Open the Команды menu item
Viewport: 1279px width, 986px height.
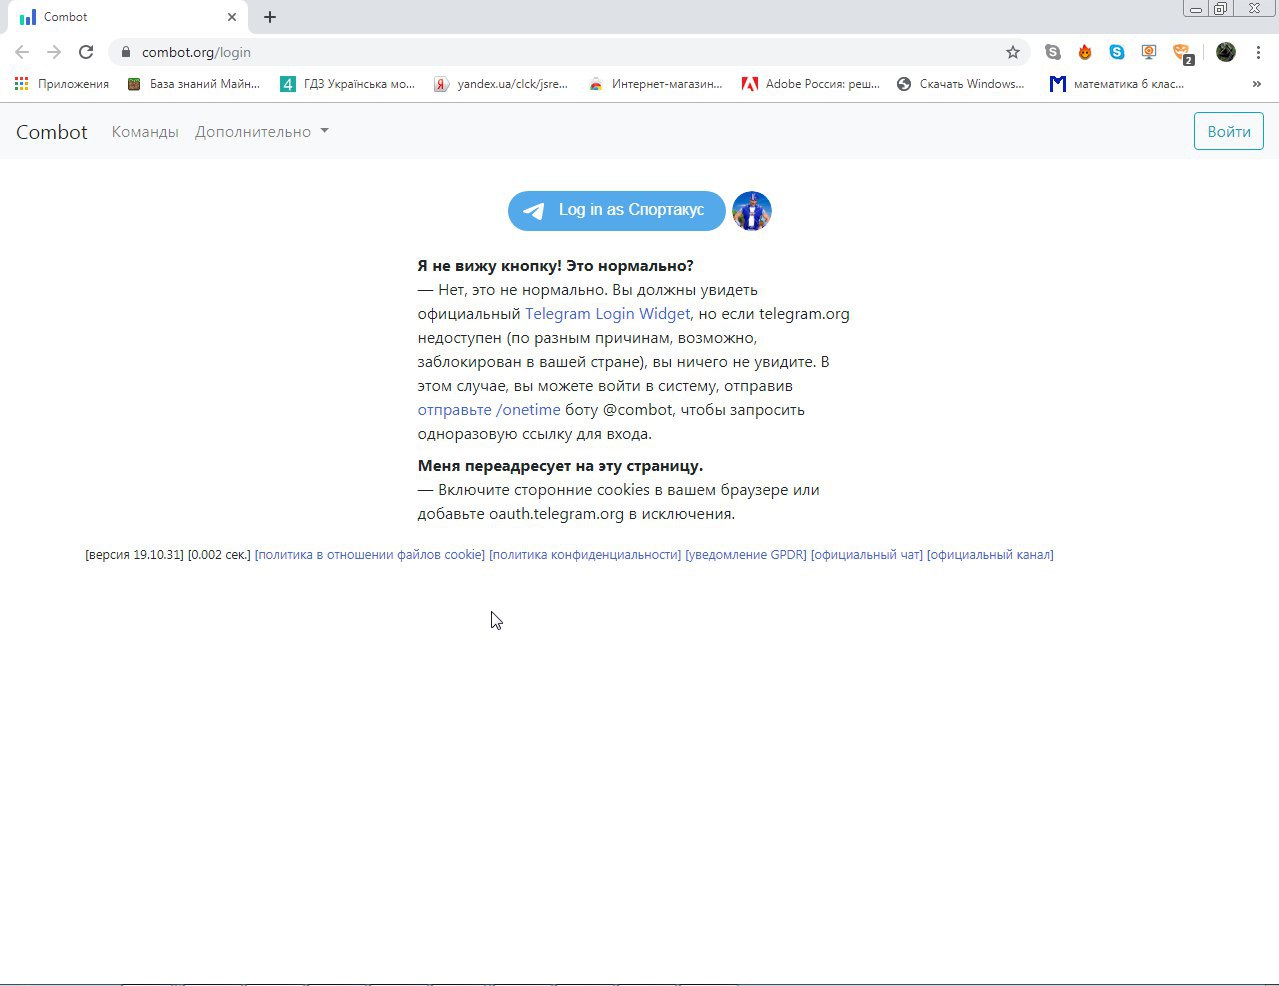[x=145, y=132]
